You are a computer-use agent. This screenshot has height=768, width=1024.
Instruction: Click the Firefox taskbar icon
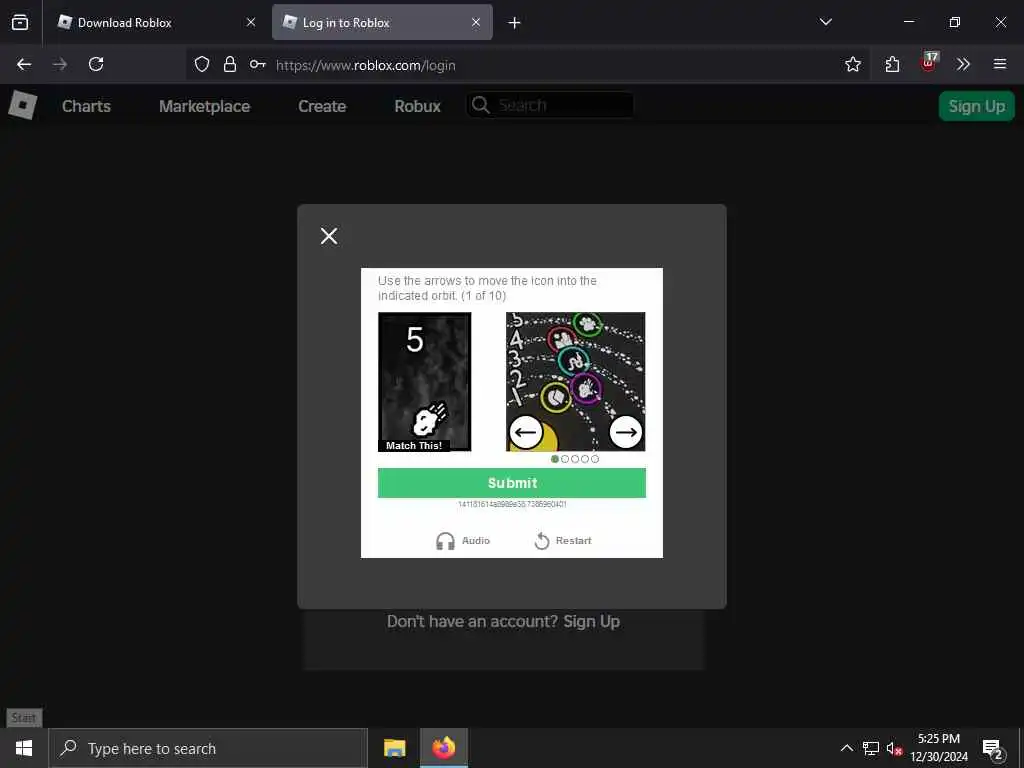(x=443, y=748)
